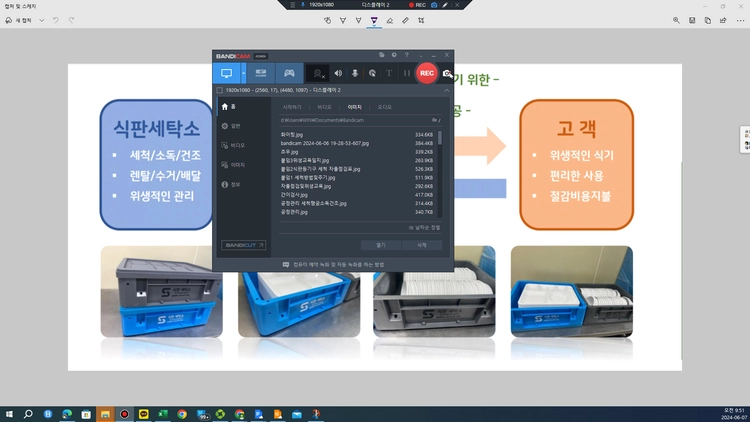
Task: Expand the screen mode dropdown arrow
Action: [x=243, y=73]
